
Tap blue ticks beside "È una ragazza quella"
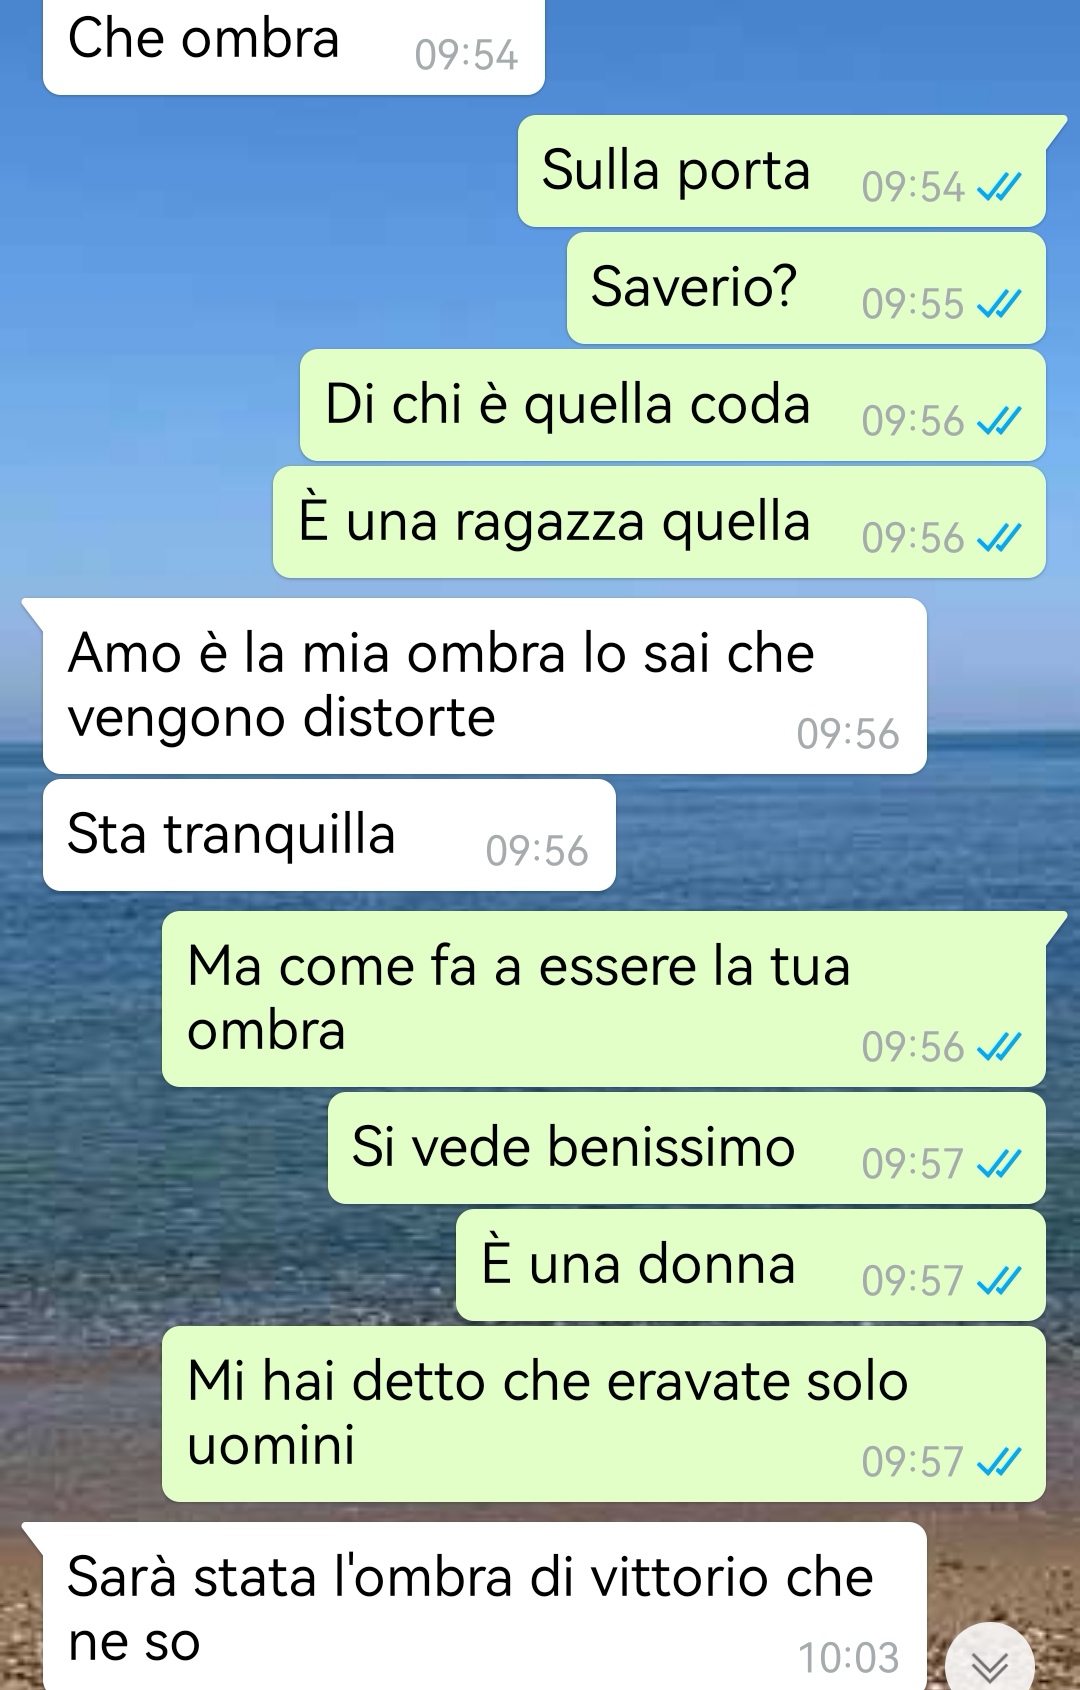click(x=998, y=538)
